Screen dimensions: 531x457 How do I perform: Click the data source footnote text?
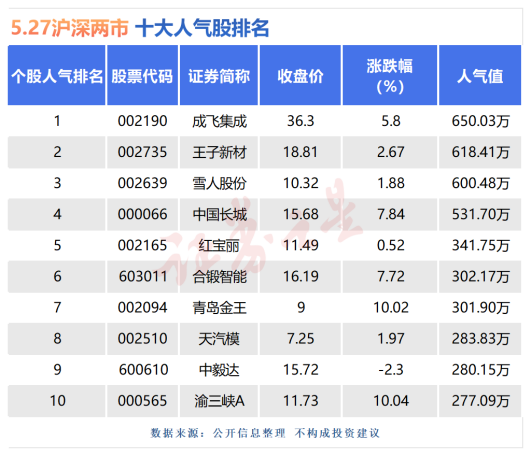[265, 433]
